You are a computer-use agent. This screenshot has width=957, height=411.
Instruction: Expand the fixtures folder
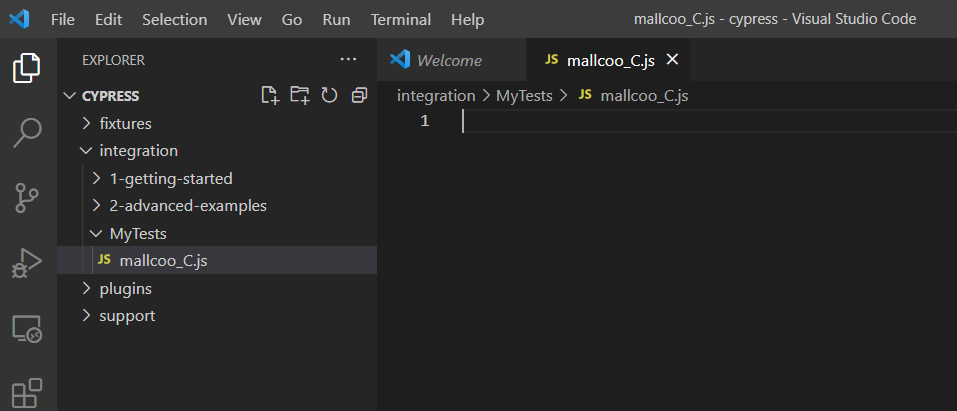(125, 123)
